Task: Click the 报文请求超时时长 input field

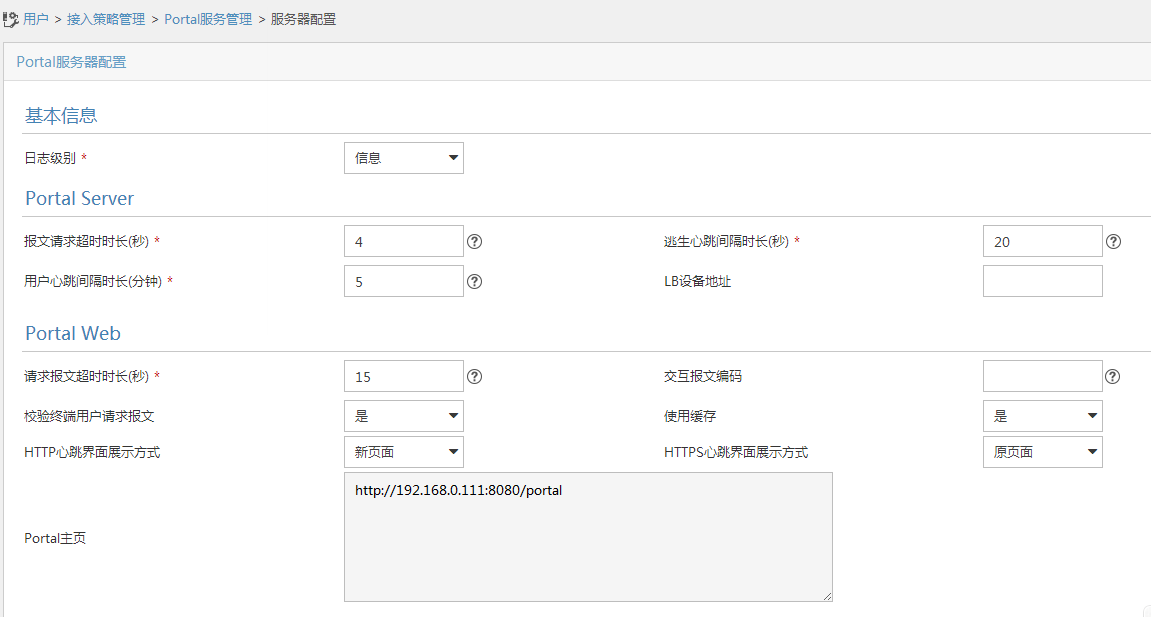Action: (403, 242)
